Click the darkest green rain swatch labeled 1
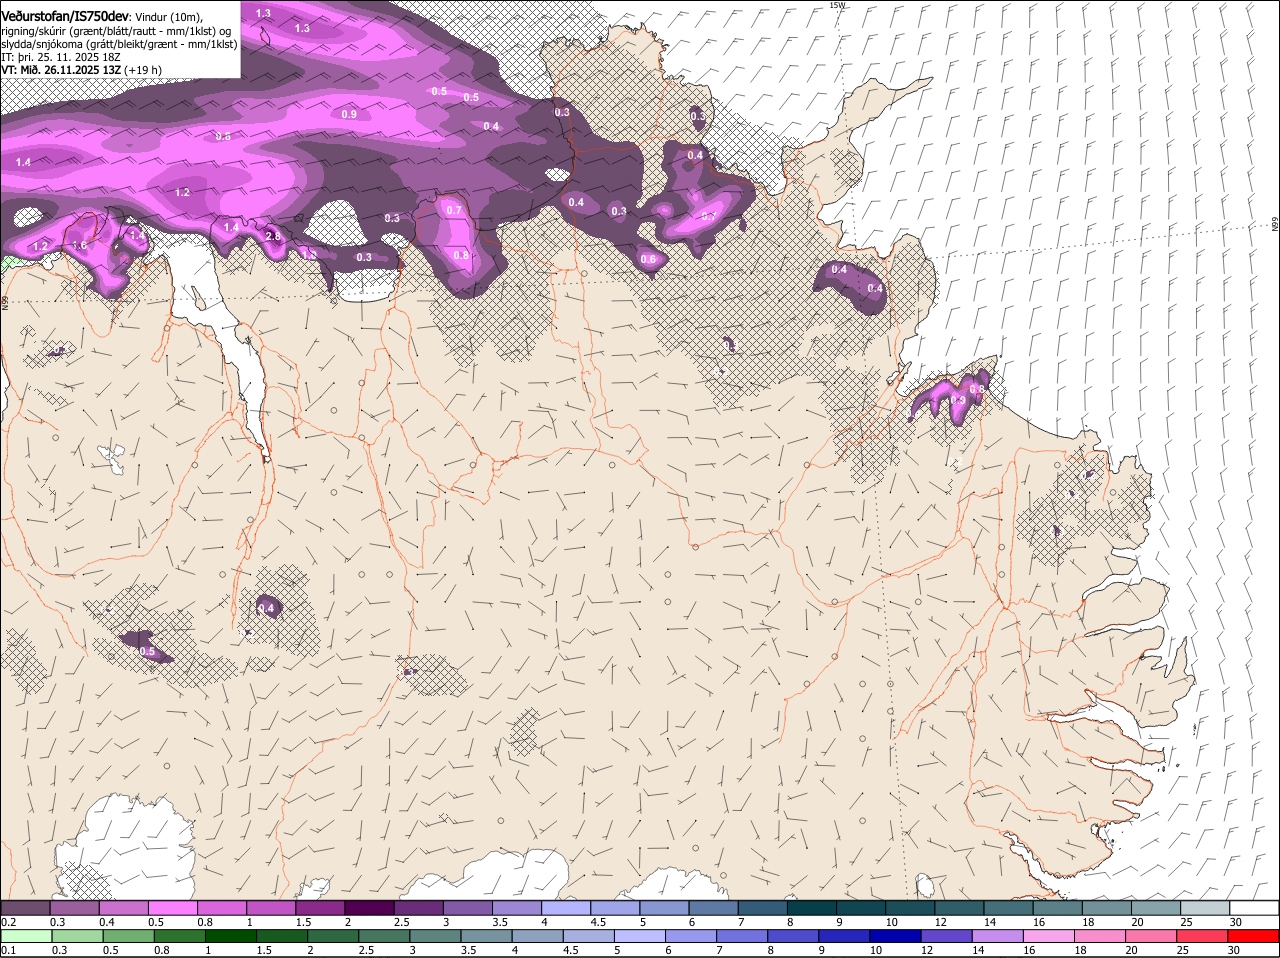This screenshot has height=958, width=1280. [x=231, y=936]
